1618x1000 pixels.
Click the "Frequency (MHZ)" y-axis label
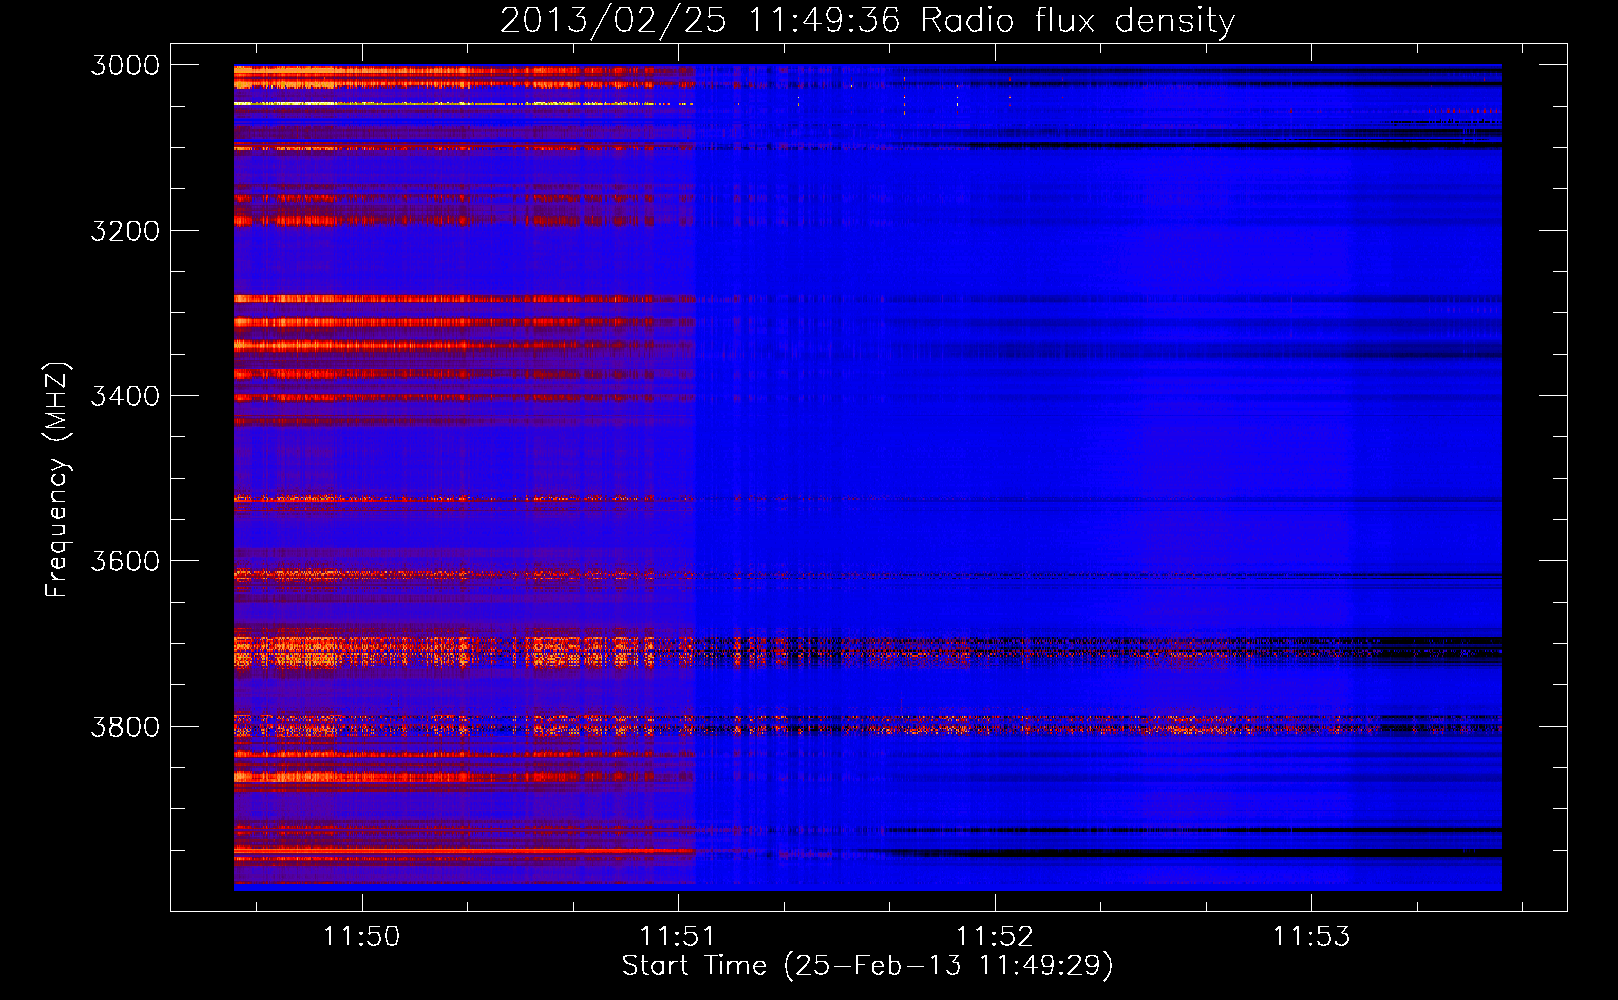click(x=57, y=480)
